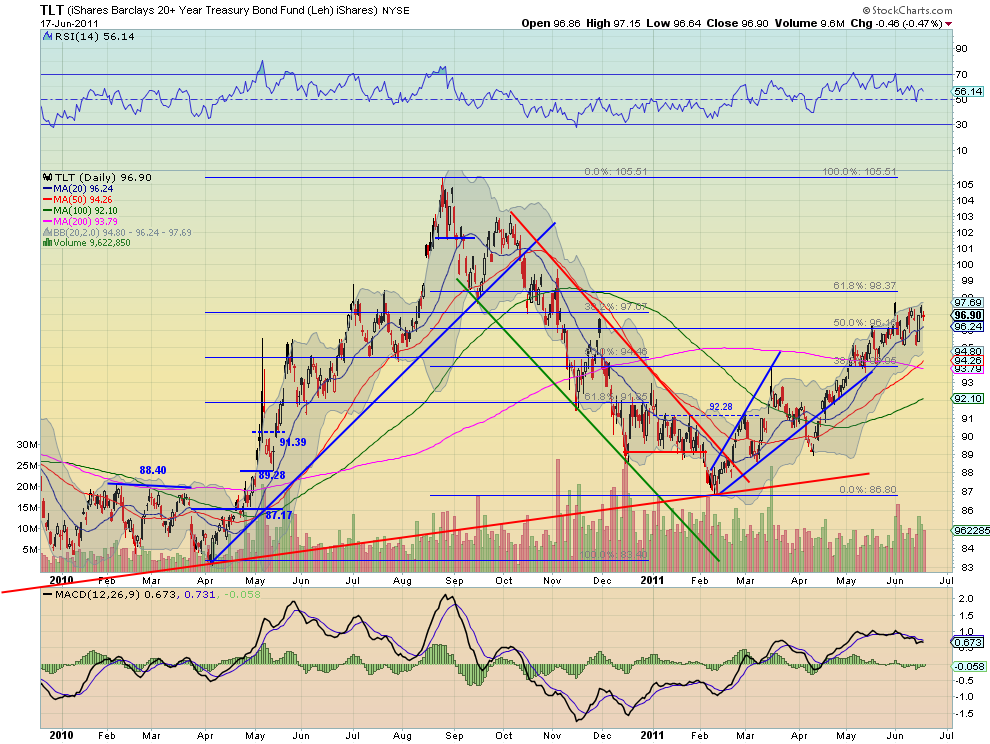Click the RSI indicator area-chart icon
Image resolution: width=990 pixels, height=744 pixels.
pos(47,37)
